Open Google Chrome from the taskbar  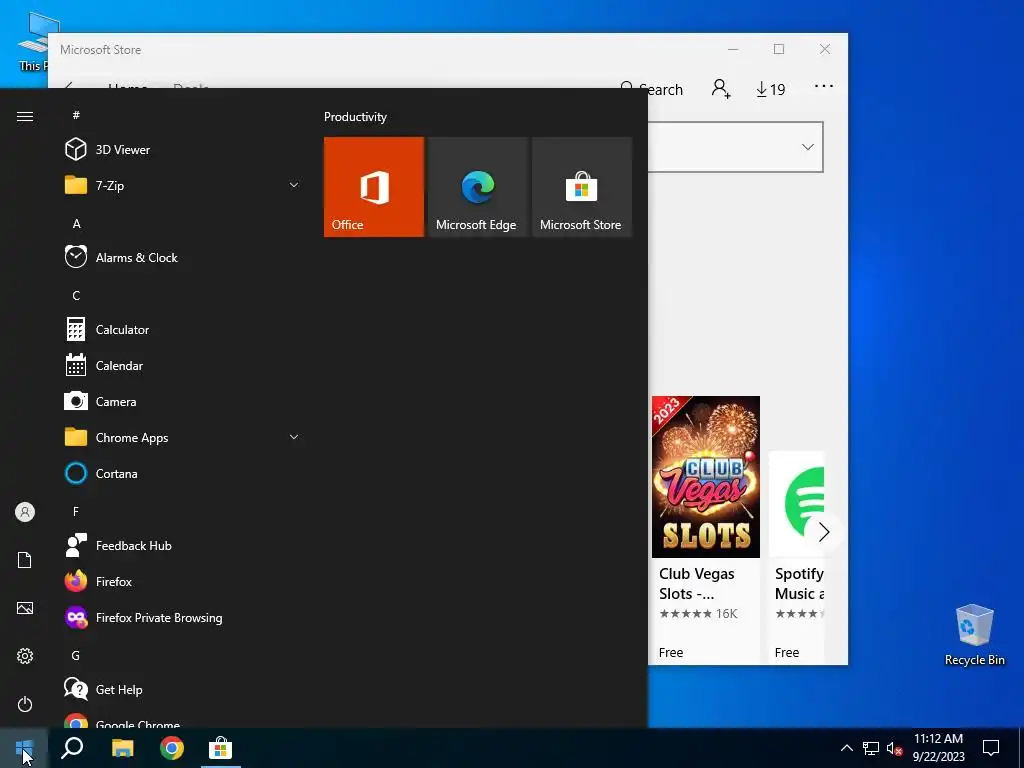click(172, 748)
